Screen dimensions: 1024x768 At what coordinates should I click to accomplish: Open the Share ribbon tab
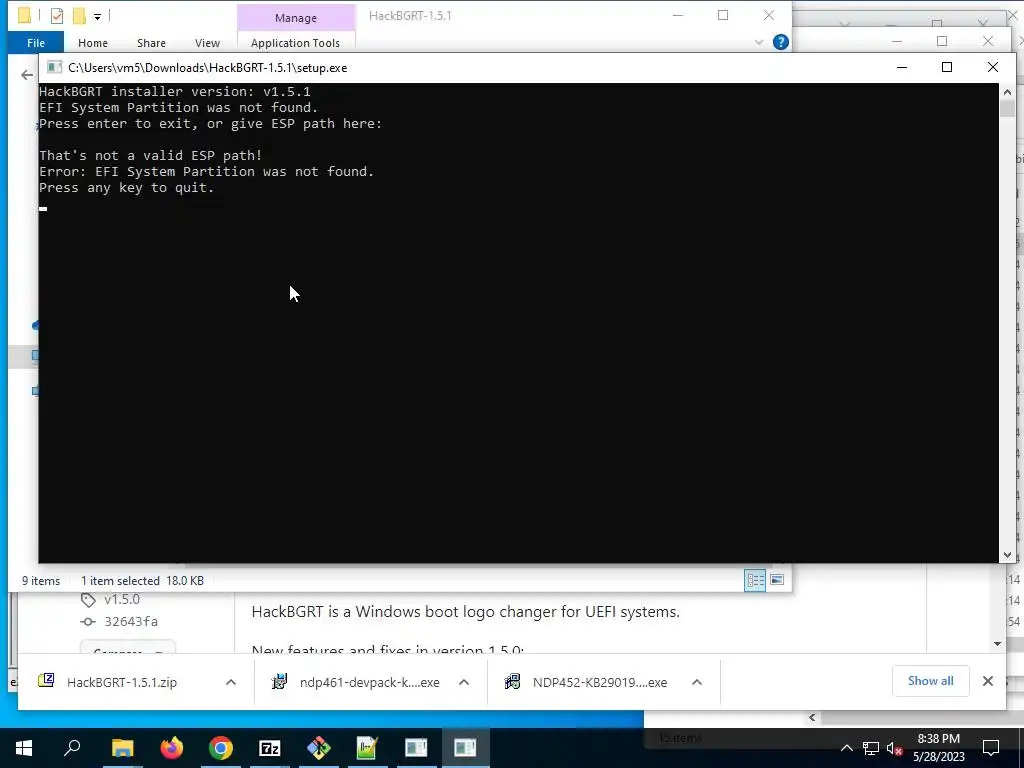tap(151, 42)
